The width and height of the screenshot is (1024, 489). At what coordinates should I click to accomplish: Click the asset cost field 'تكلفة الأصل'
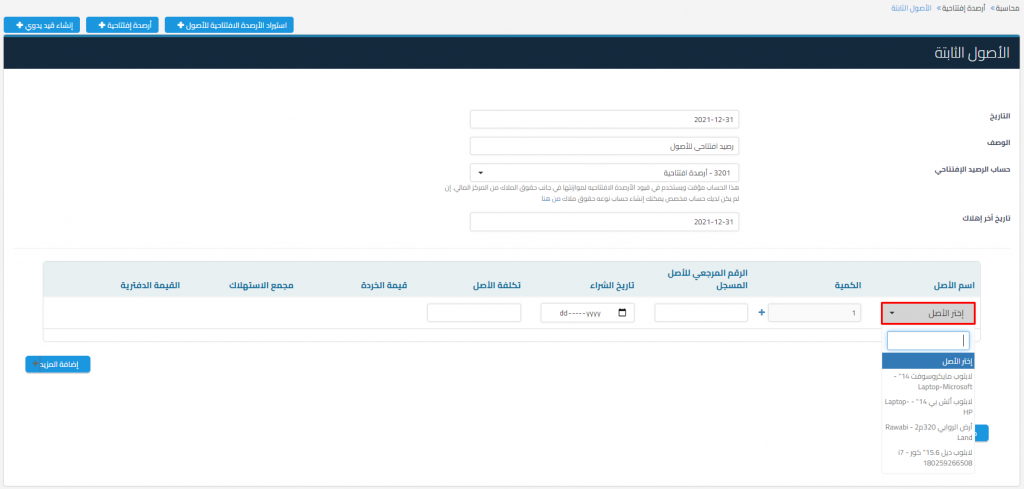click(x=474, y=313)
